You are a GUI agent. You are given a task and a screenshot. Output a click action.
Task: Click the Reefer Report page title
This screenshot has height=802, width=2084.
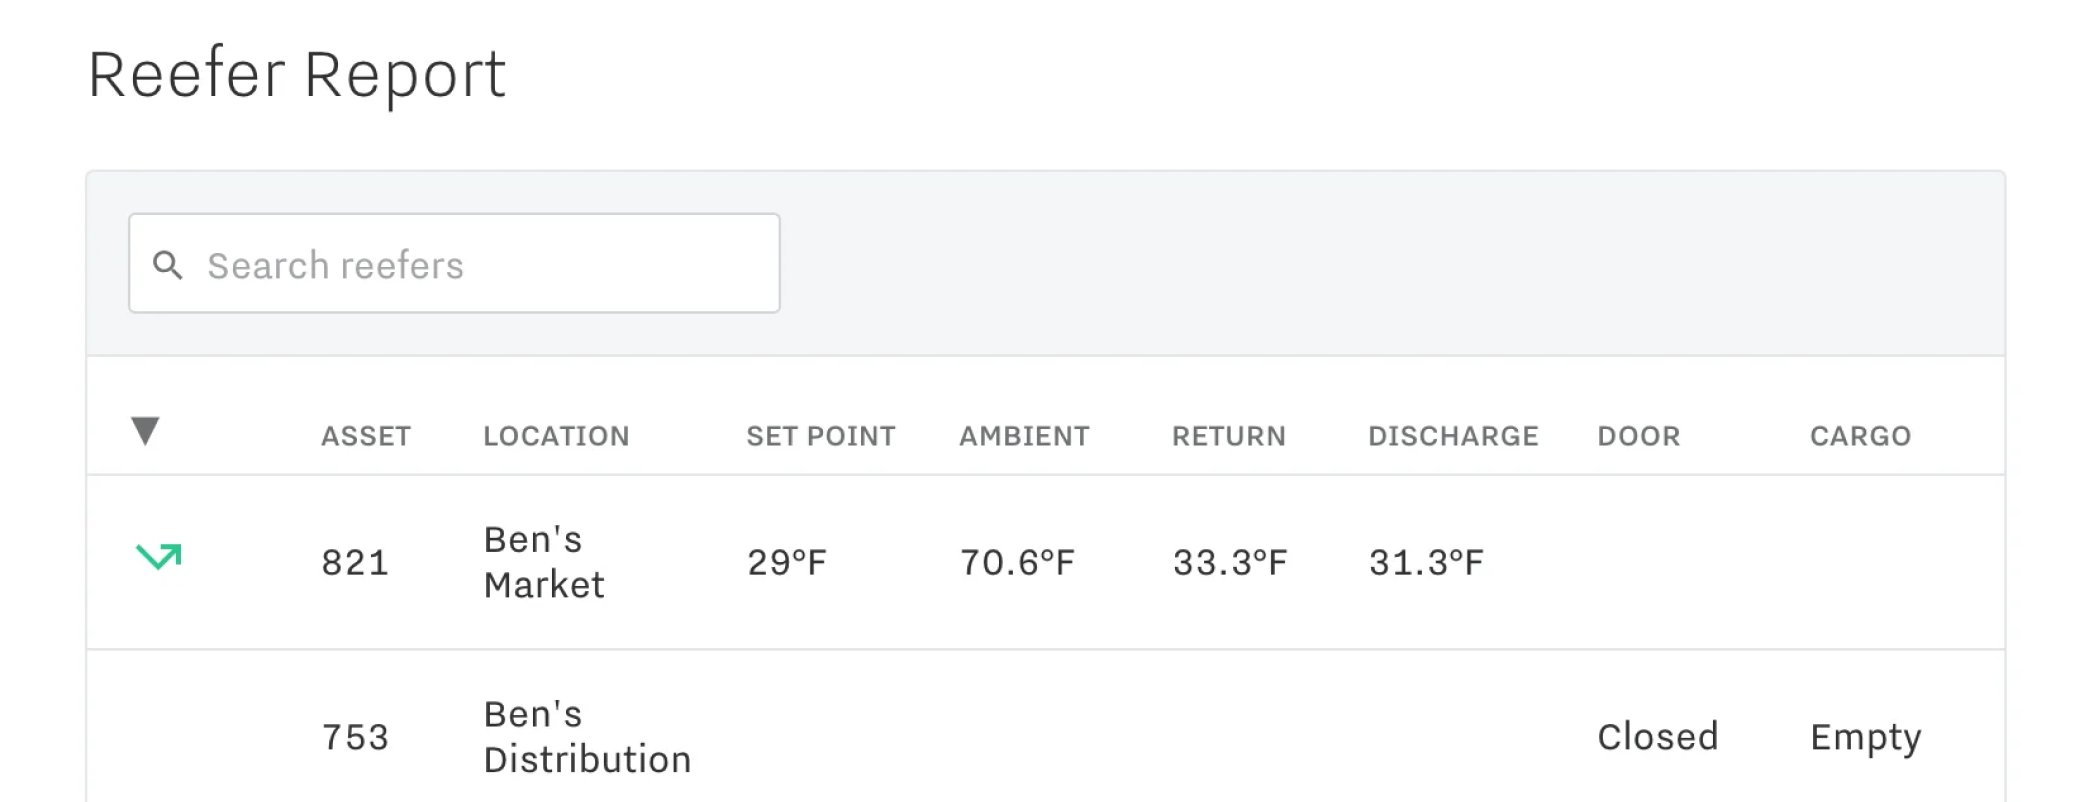pyautogui.click(x=297, y=73)
